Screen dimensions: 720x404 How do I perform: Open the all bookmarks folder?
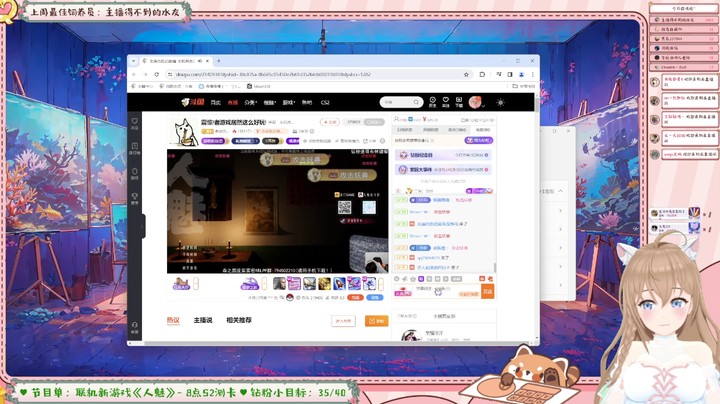[x=523, y=86]
